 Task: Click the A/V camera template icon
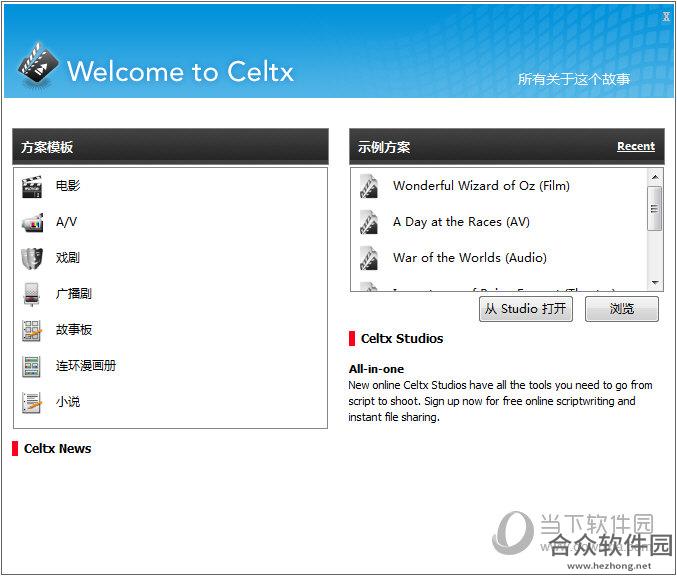point(32,223)
